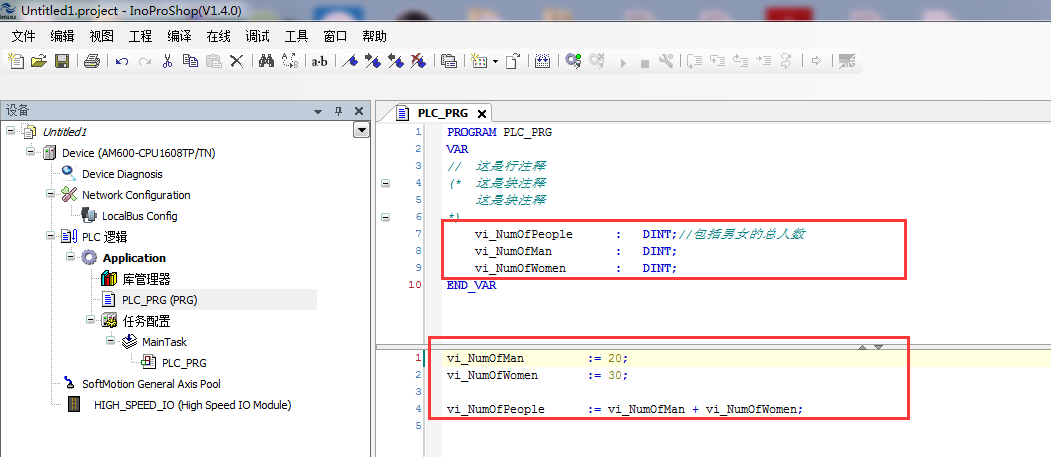The width and height of the screenshot is (1051, 457).
Task: Open the 编译 menu
Action: coord(179,36)
